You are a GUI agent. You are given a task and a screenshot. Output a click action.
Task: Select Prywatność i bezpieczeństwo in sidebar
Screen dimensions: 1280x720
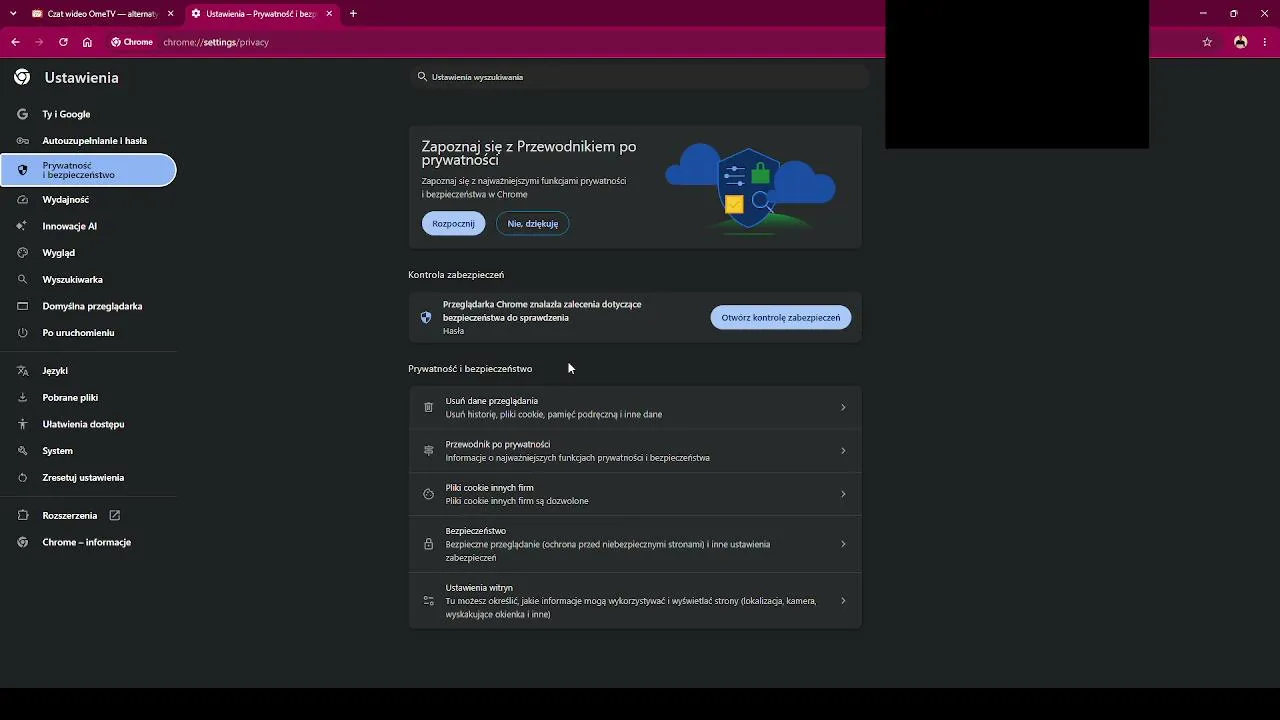88,170
